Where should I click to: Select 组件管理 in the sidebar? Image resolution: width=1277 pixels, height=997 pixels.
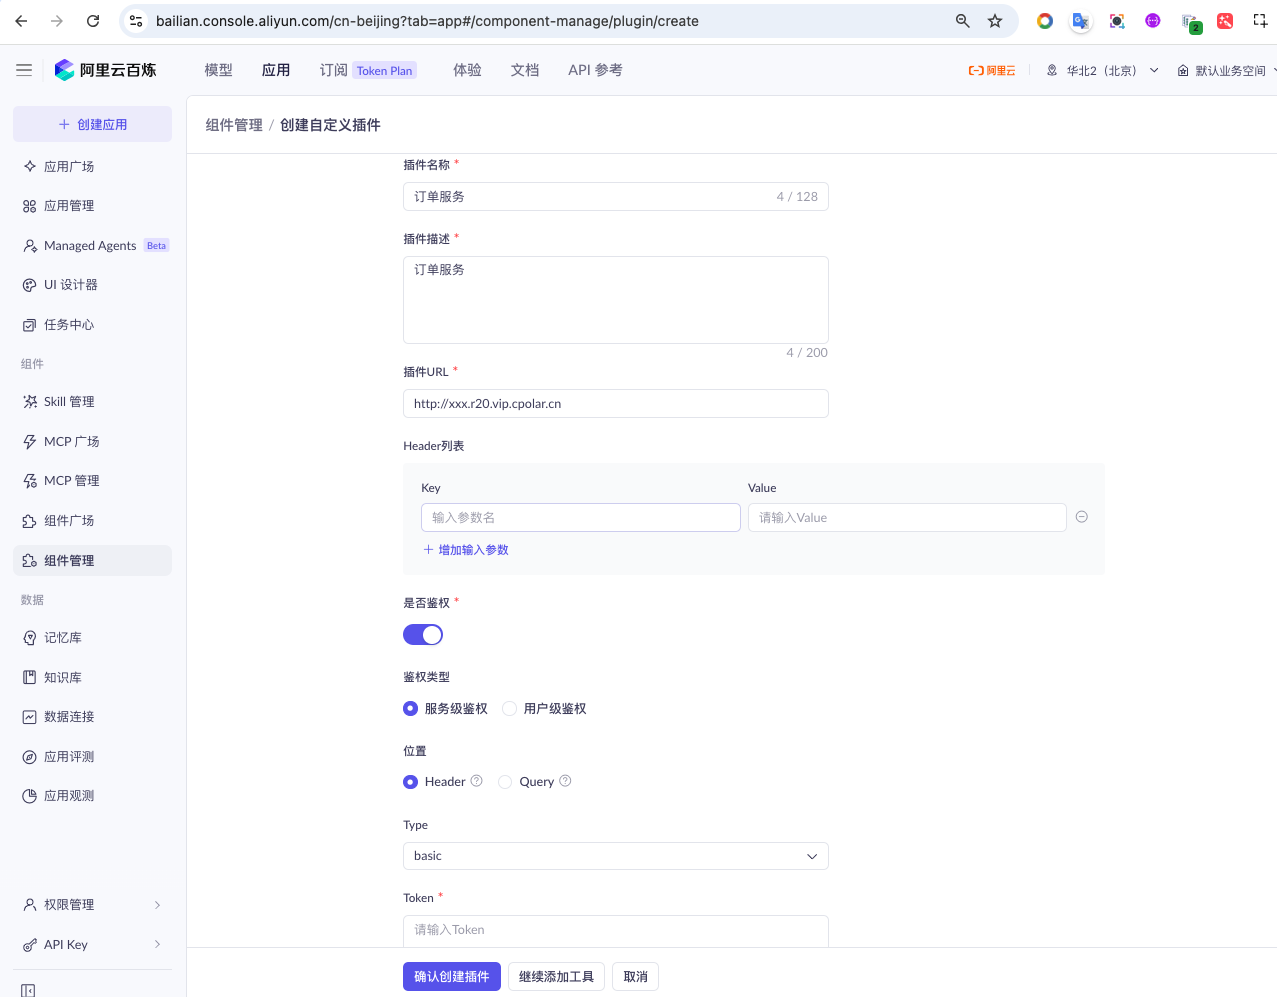pos(92,561)
